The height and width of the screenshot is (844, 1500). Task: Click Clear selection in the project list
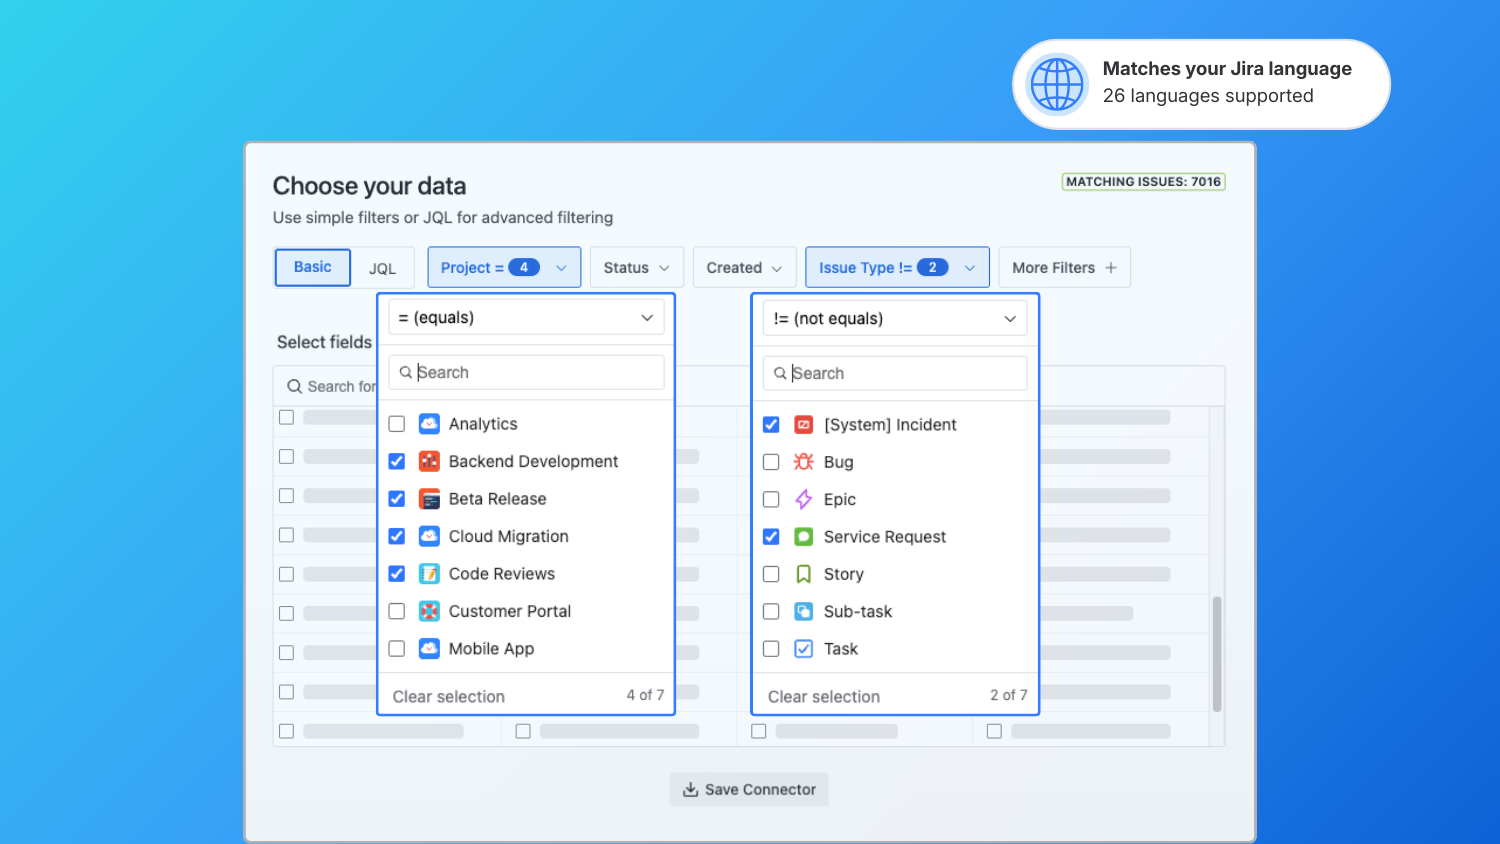pyautogui.click(x=449, y=696)
